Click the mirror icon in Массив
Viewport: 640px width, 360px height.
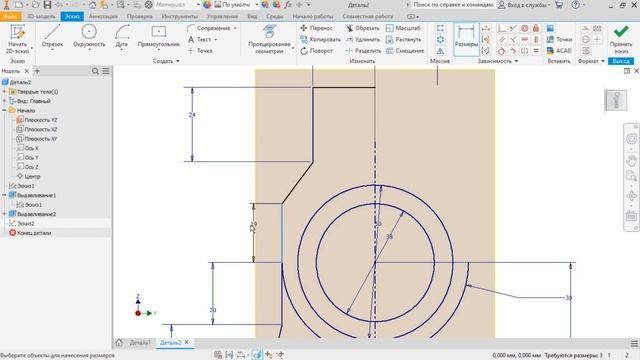click(440, 51)
